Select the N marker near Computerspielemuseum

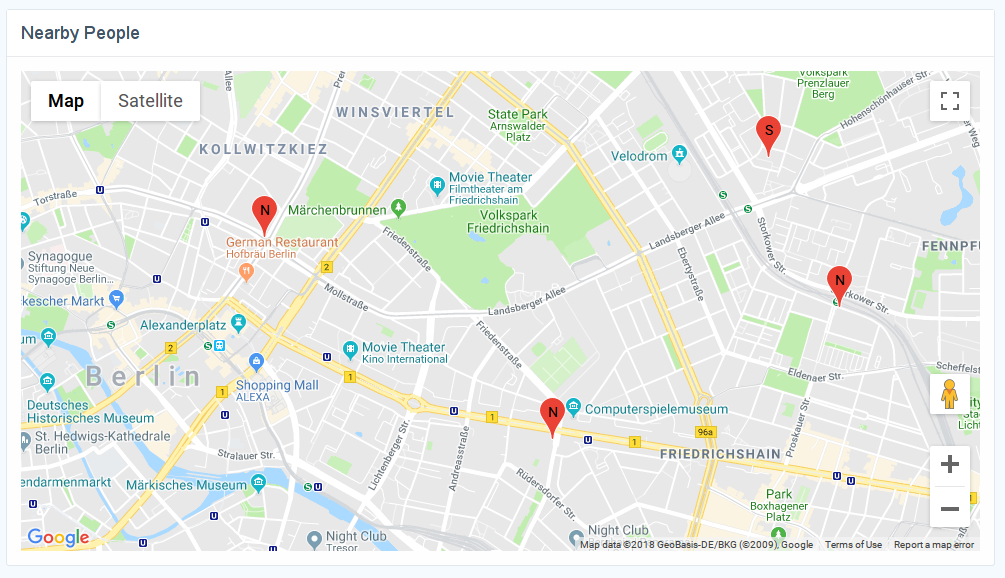[552, 417]
